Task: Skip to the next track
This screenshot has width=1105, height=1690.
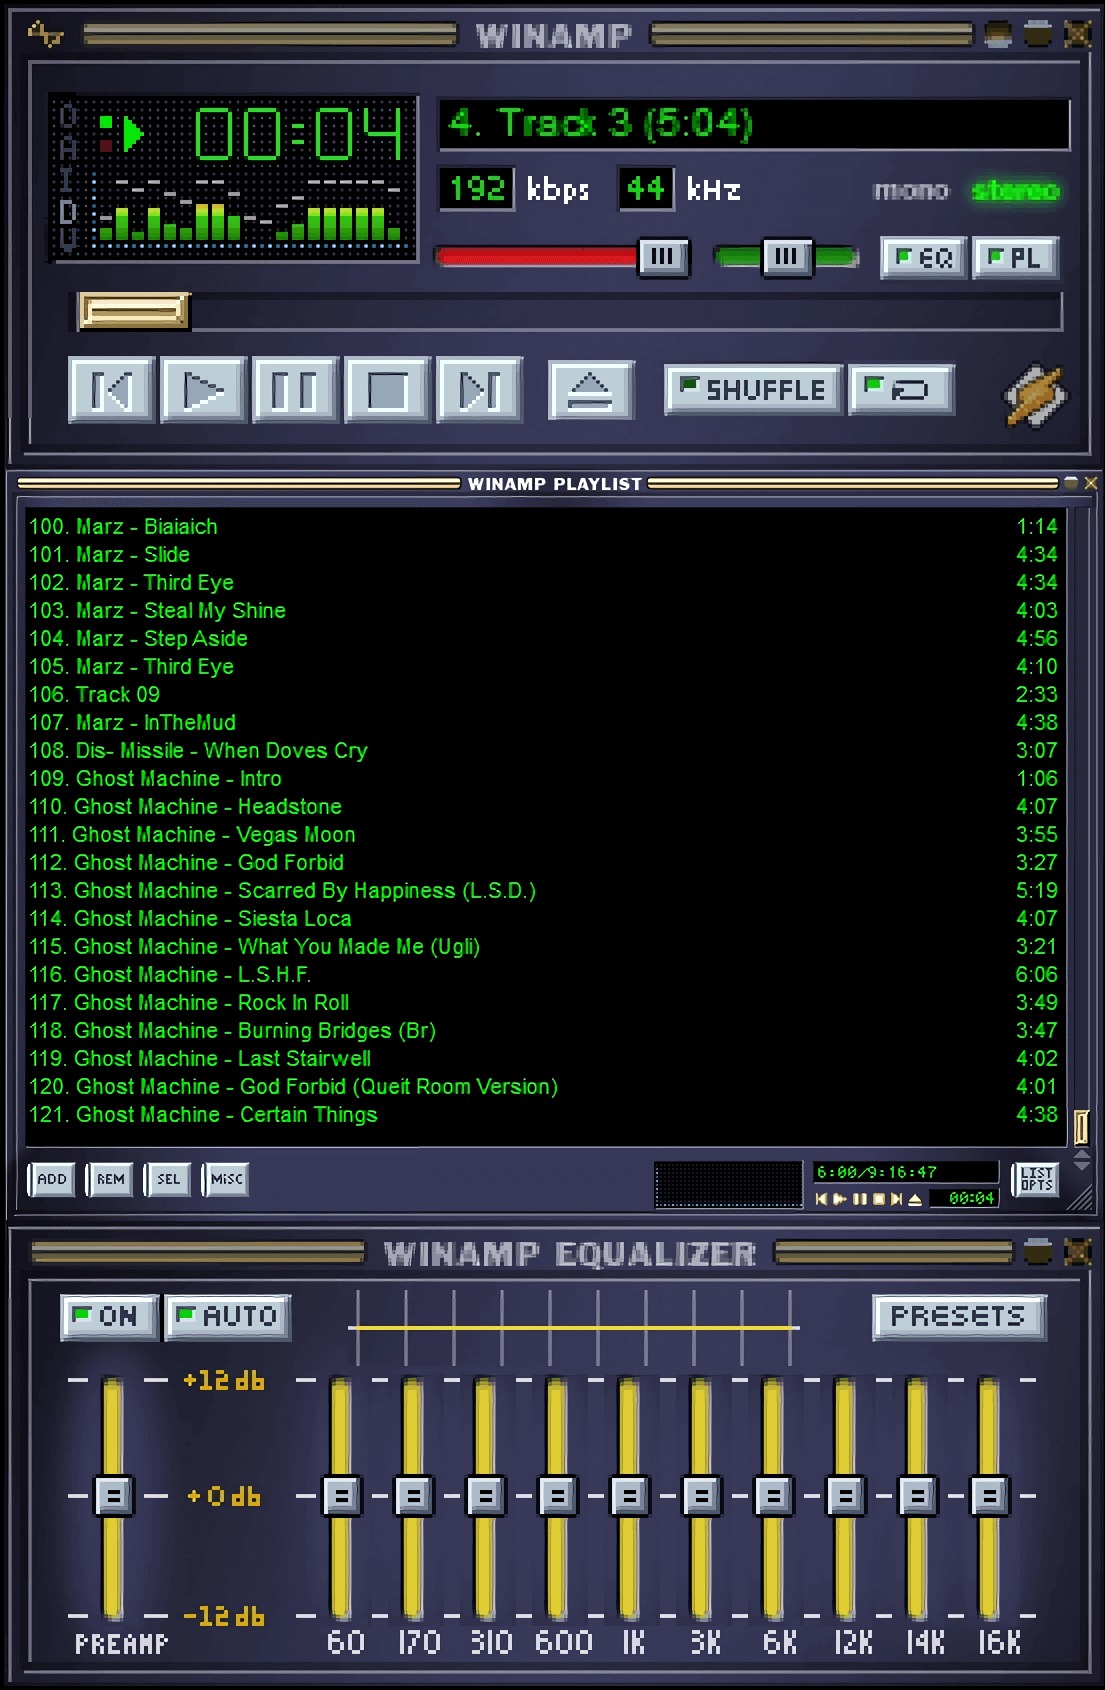Action: point(480,389)
